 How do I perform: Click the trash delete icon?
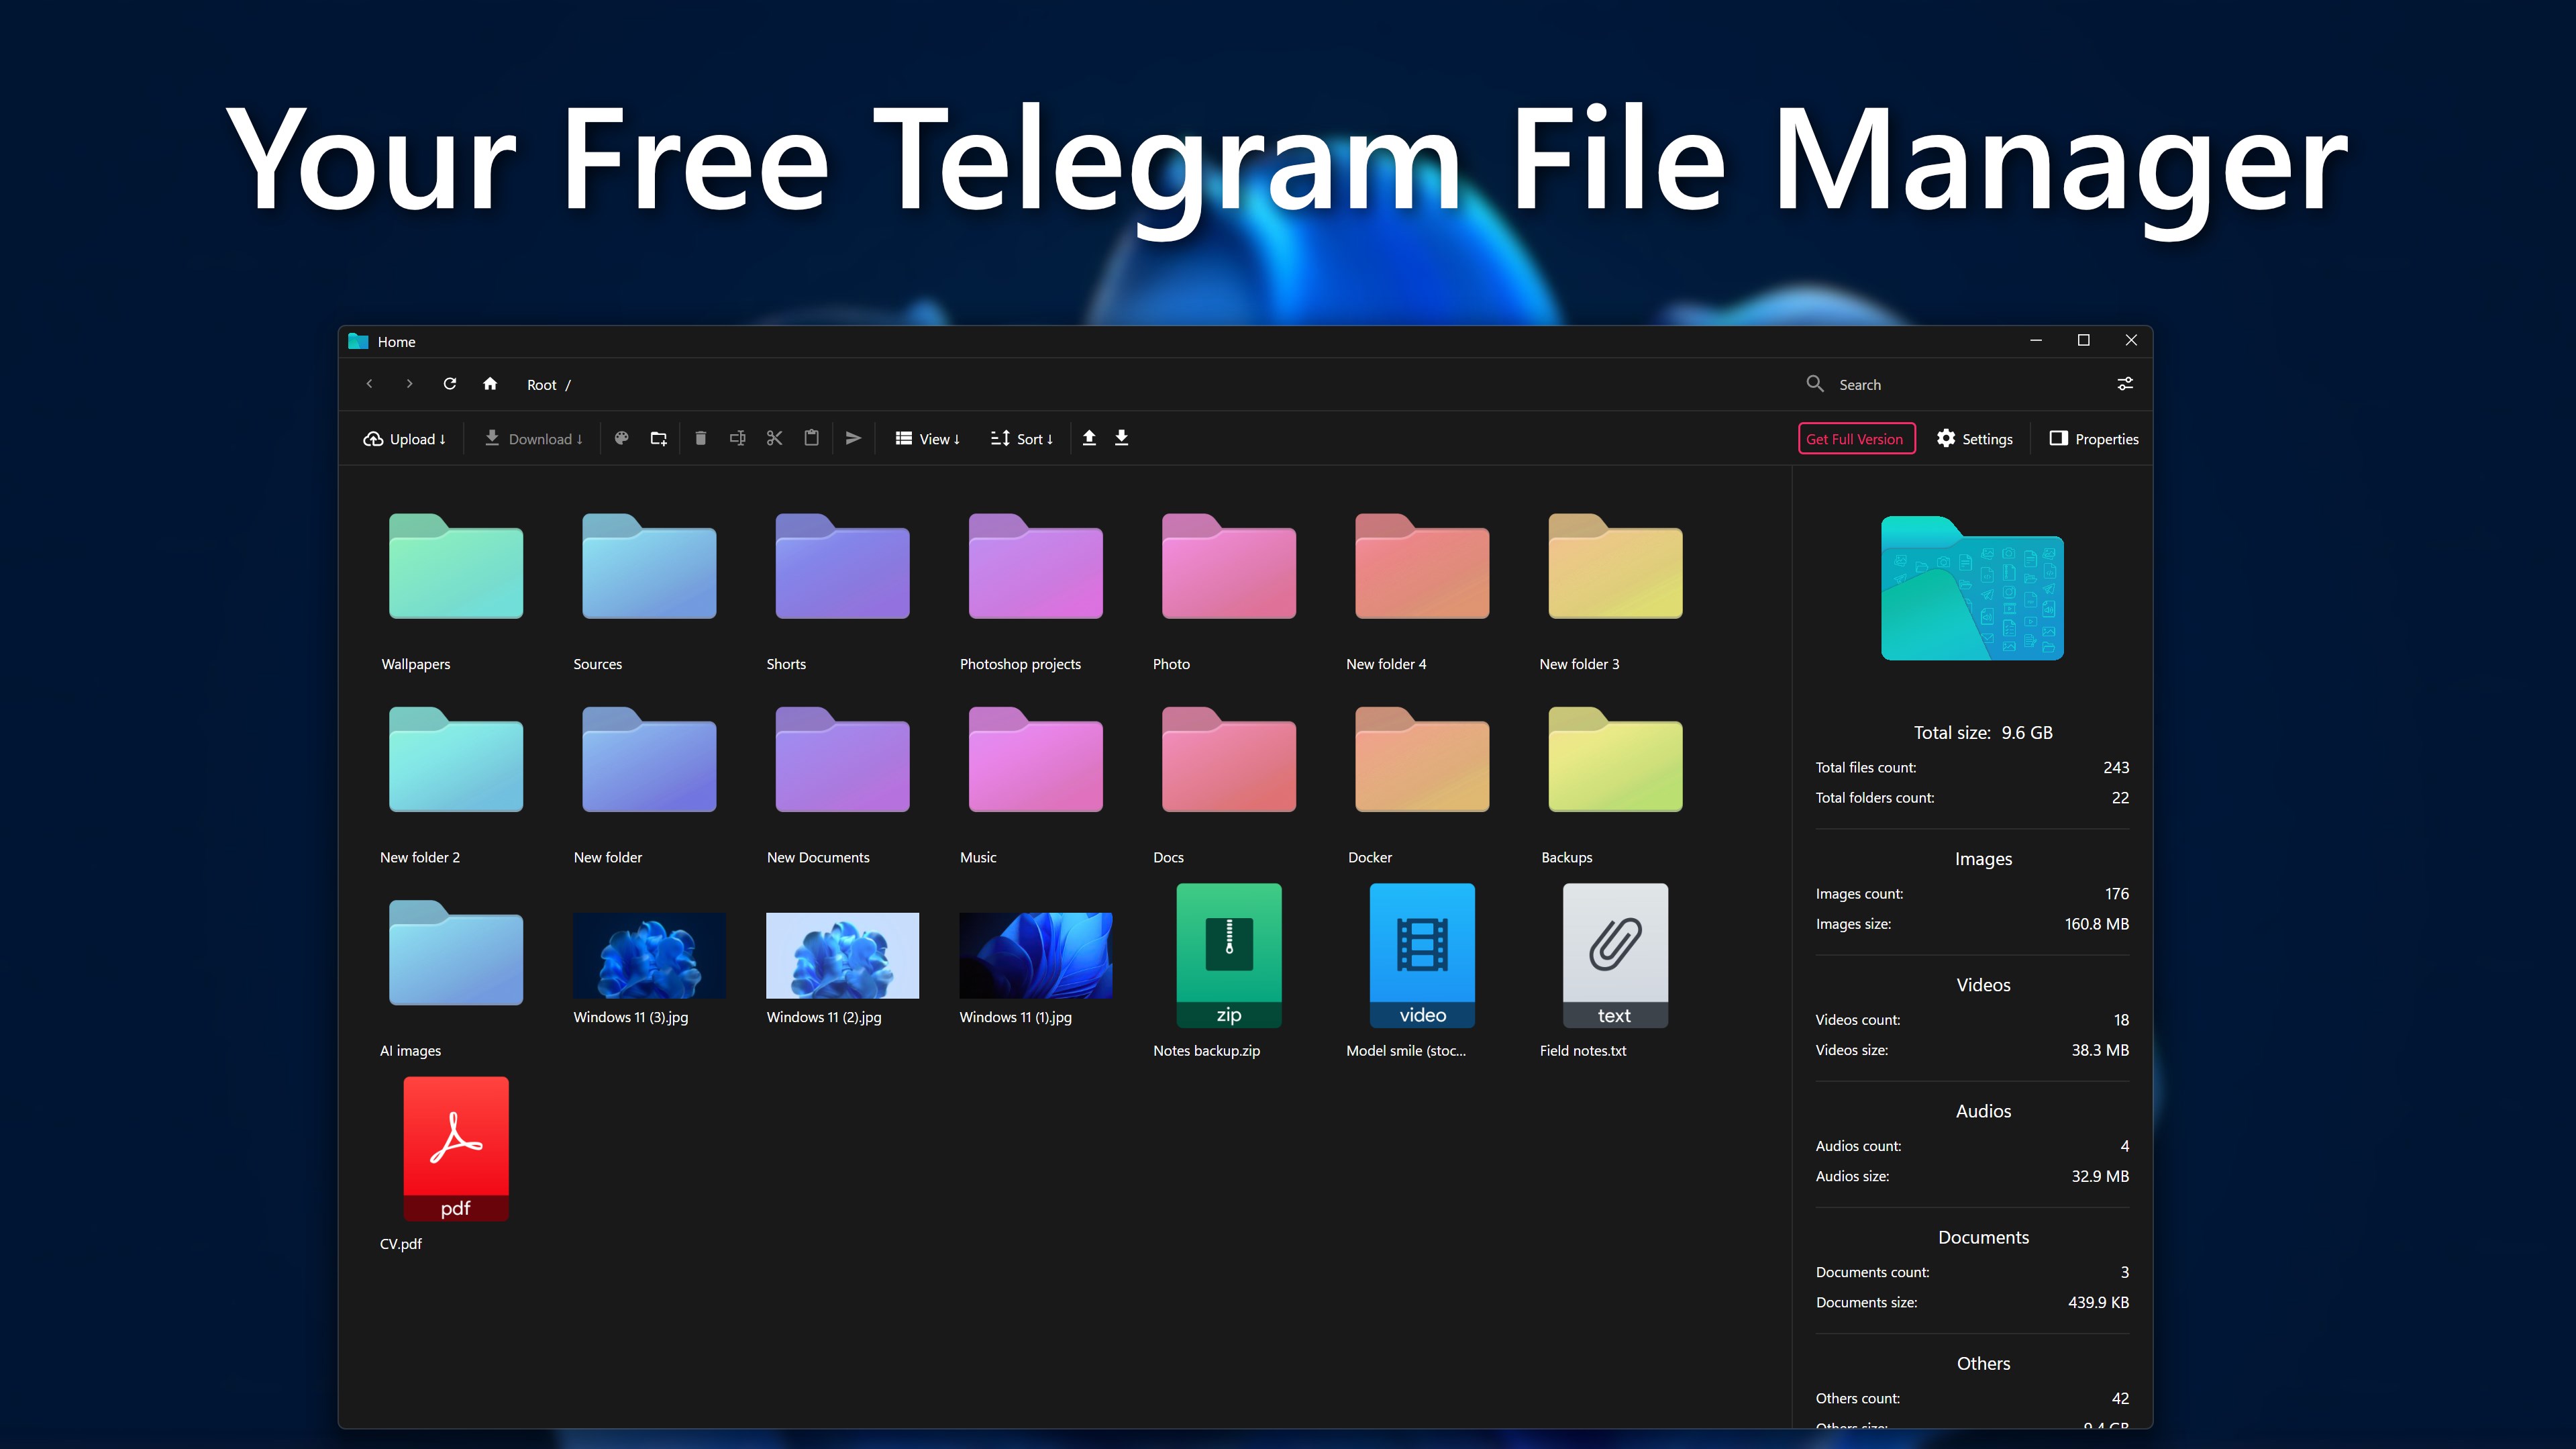coord(700,438)
